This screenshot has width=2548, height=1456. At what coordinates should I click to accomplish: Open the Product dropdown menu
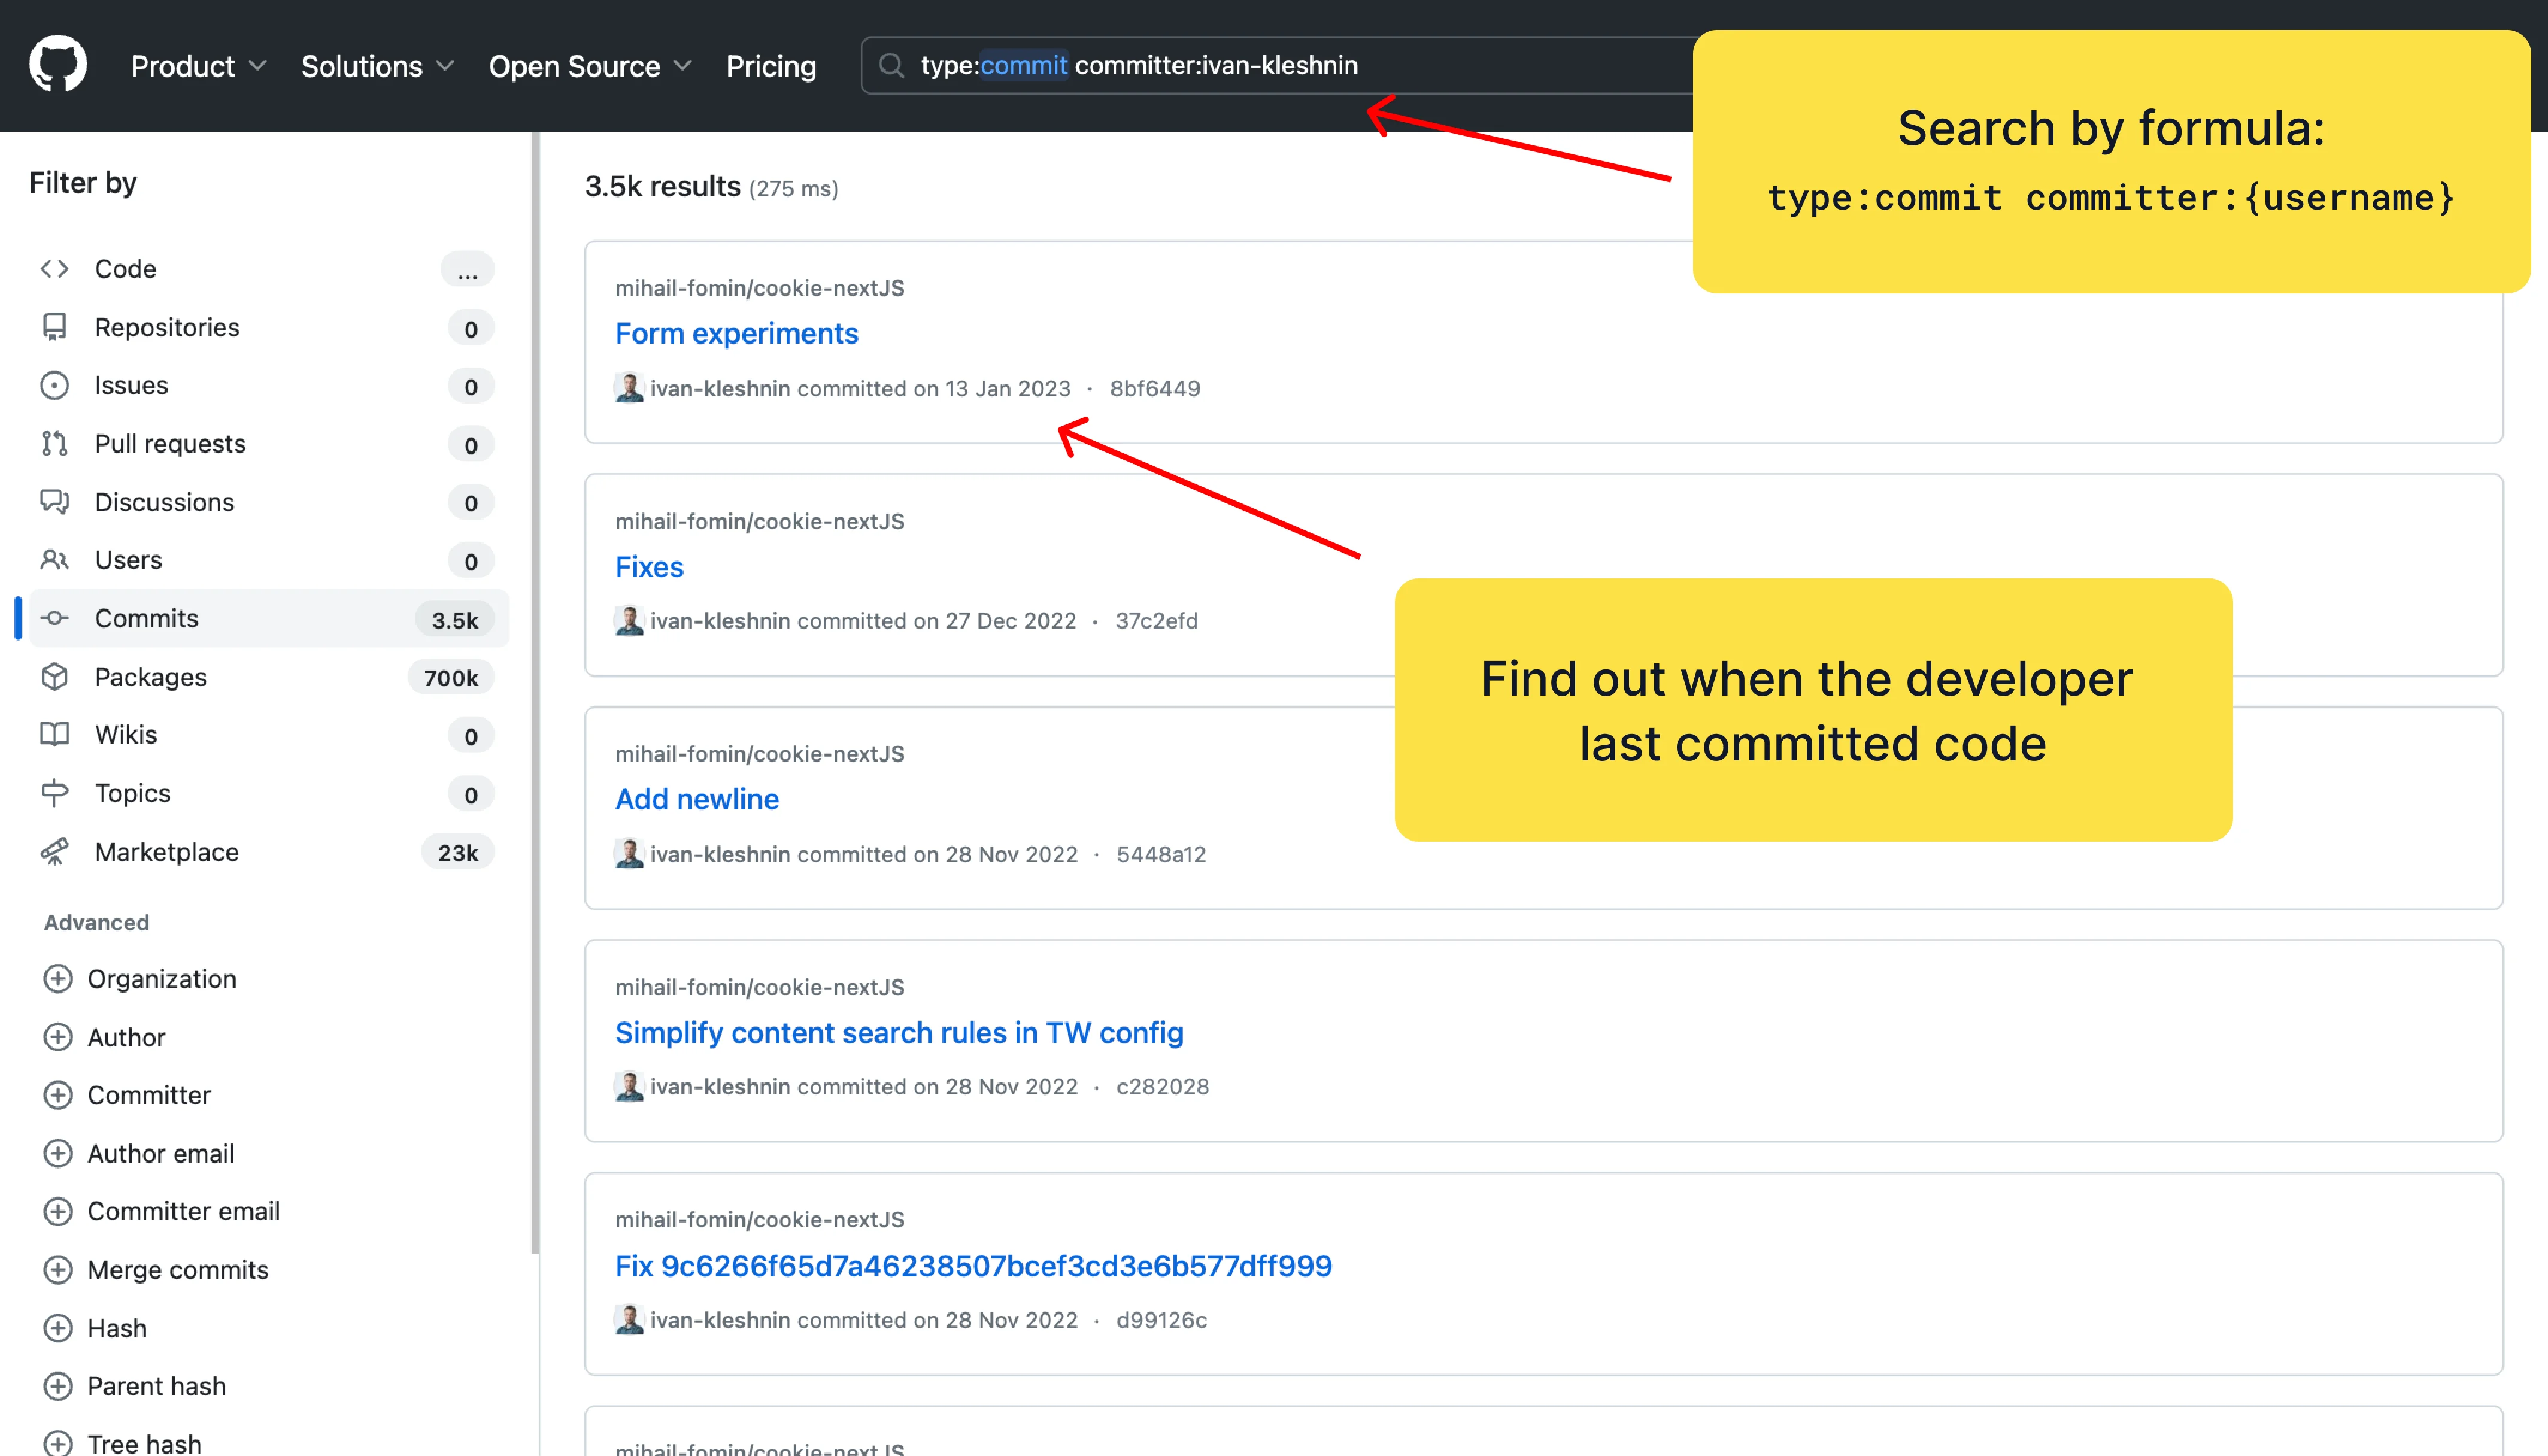198,66
